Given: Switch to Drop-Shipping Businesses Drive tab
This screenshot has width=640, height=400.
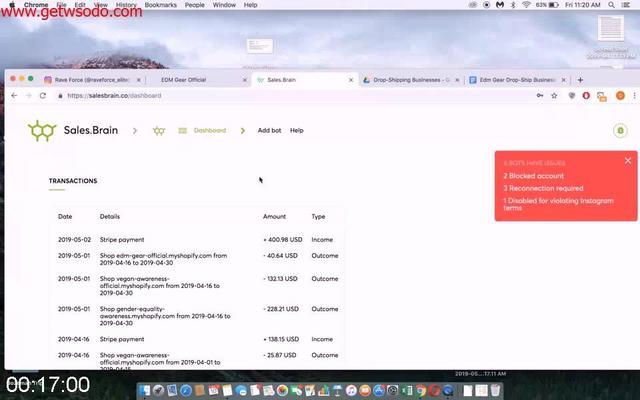Looking at the screenshot, I should pyautogui.click(x=411, y=80).
